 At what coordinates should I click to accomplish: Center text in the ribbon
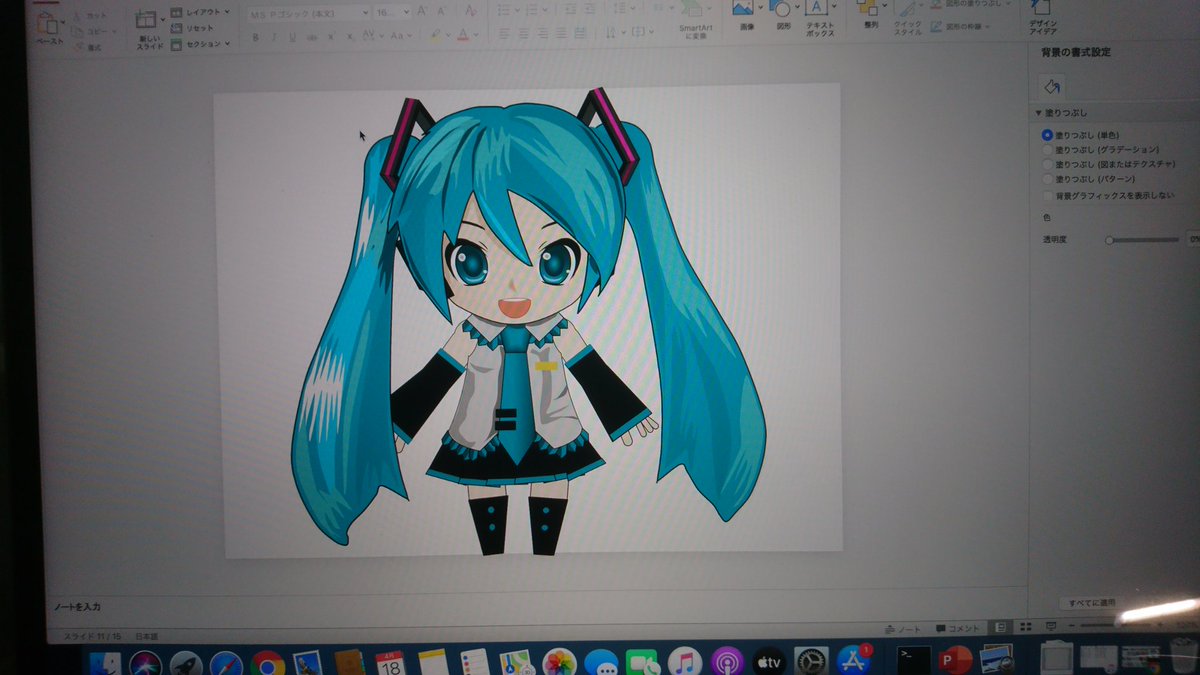(523, 33)
